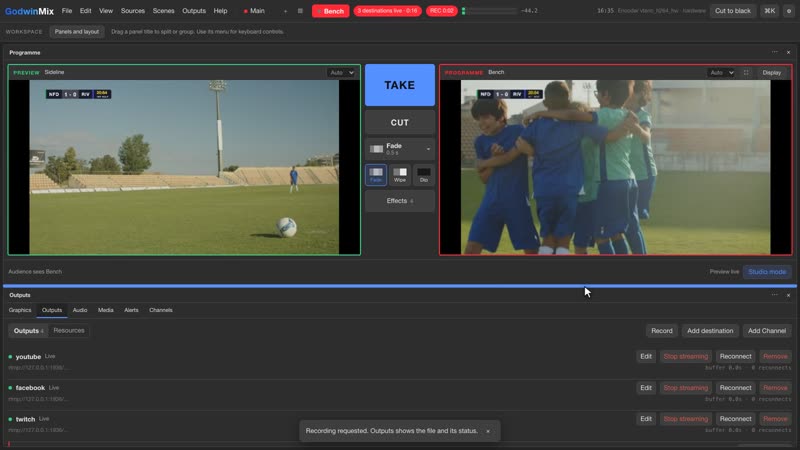800x450 pixels.
Task: Switch to the Audio tab
Action: pos(80,310)
